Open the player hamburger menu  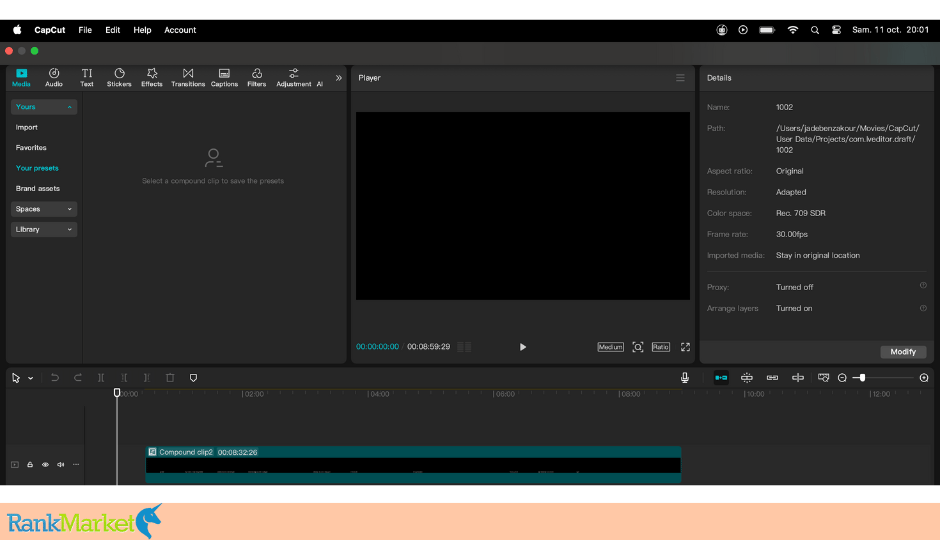coord(680,78)
